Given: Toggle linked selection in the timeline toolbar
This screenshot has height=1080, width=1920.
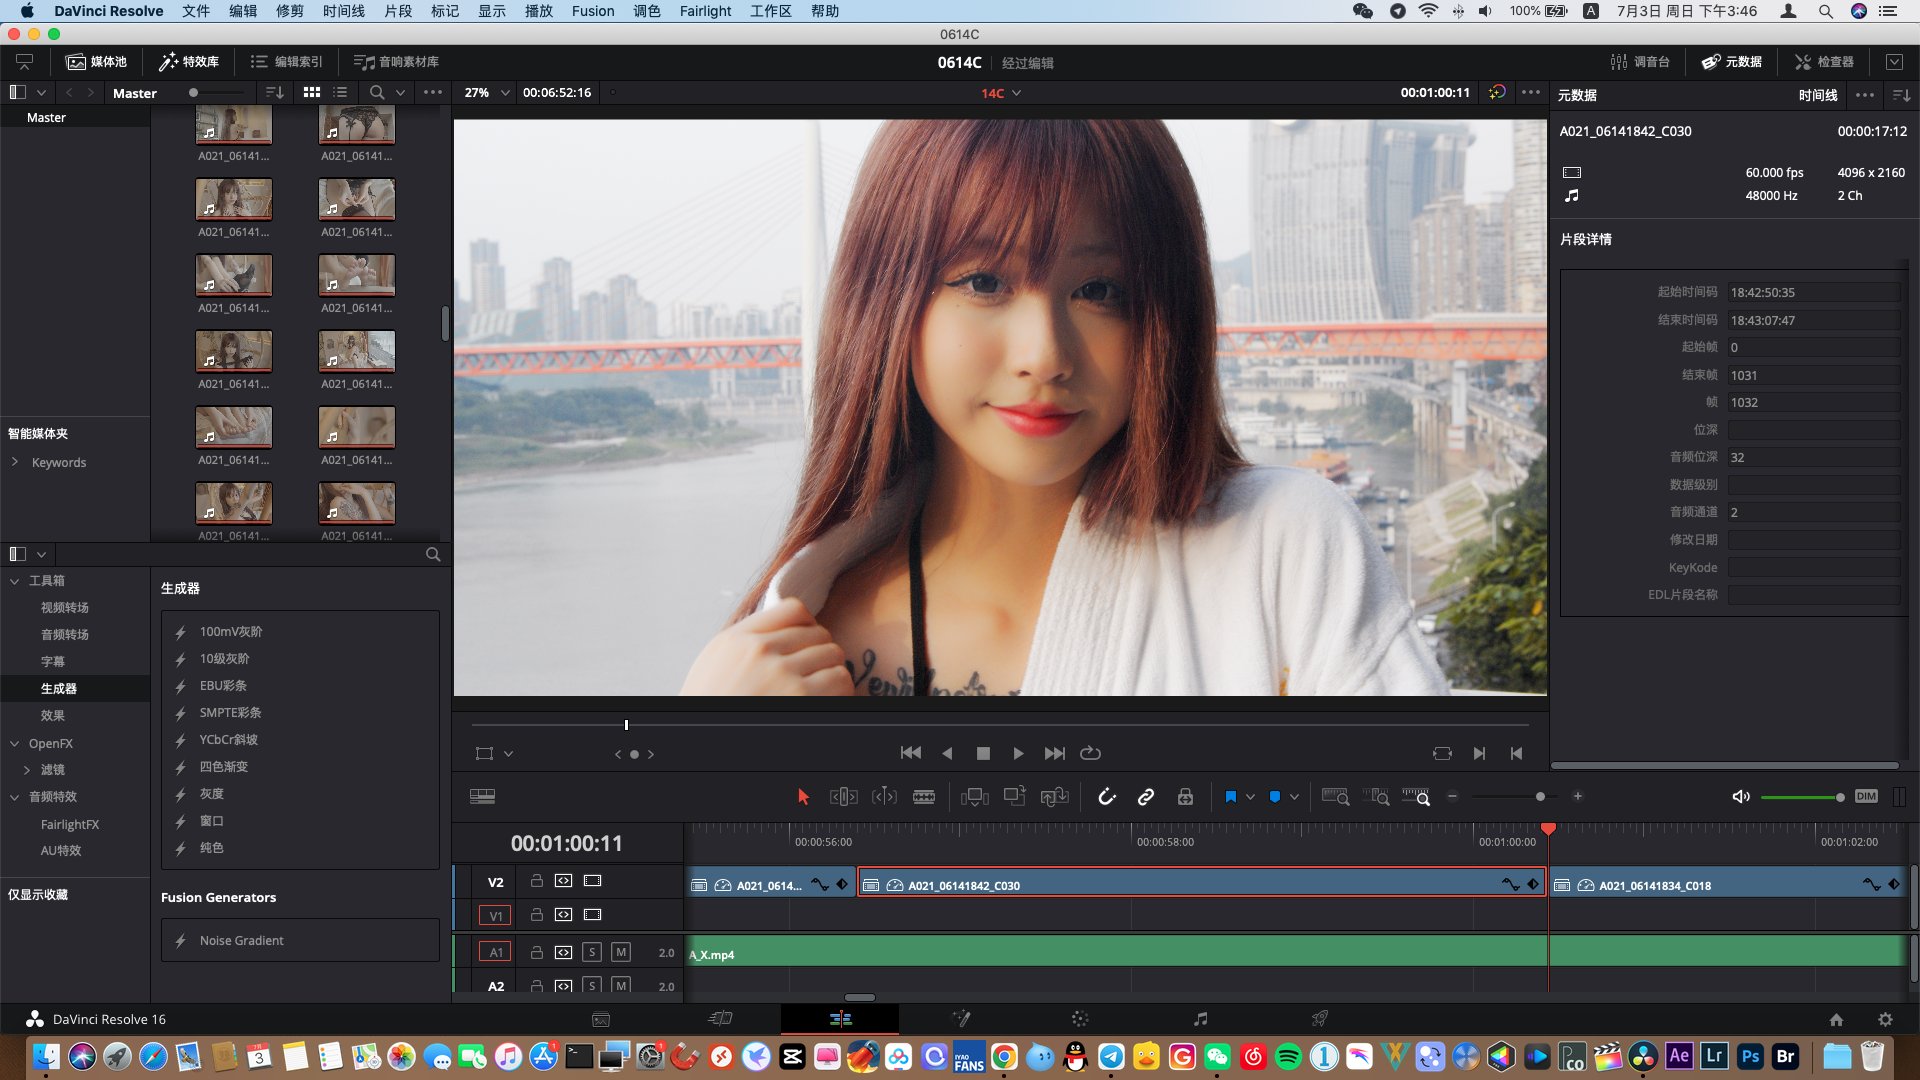Looking at the screenshot, I should pyautogui.click(x=1146, y=796).
